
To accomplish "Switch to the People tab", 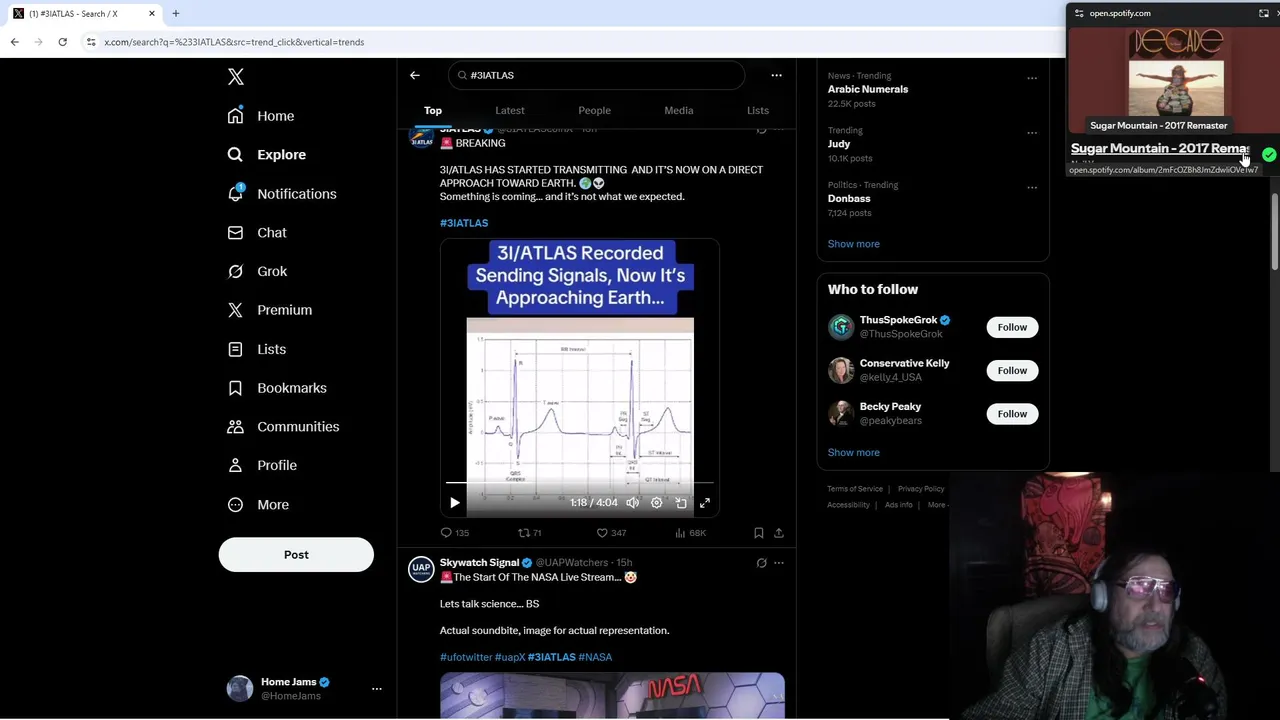I will (594, 110).
